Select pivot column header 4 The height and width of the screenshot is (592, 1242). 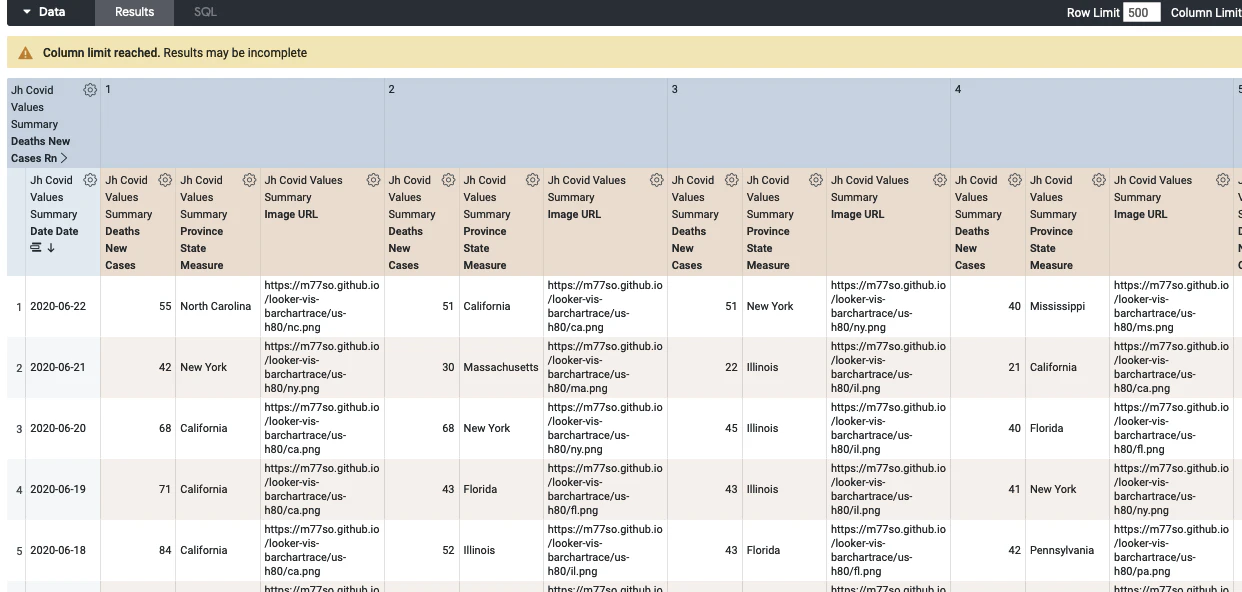(x=1092, y=123)
